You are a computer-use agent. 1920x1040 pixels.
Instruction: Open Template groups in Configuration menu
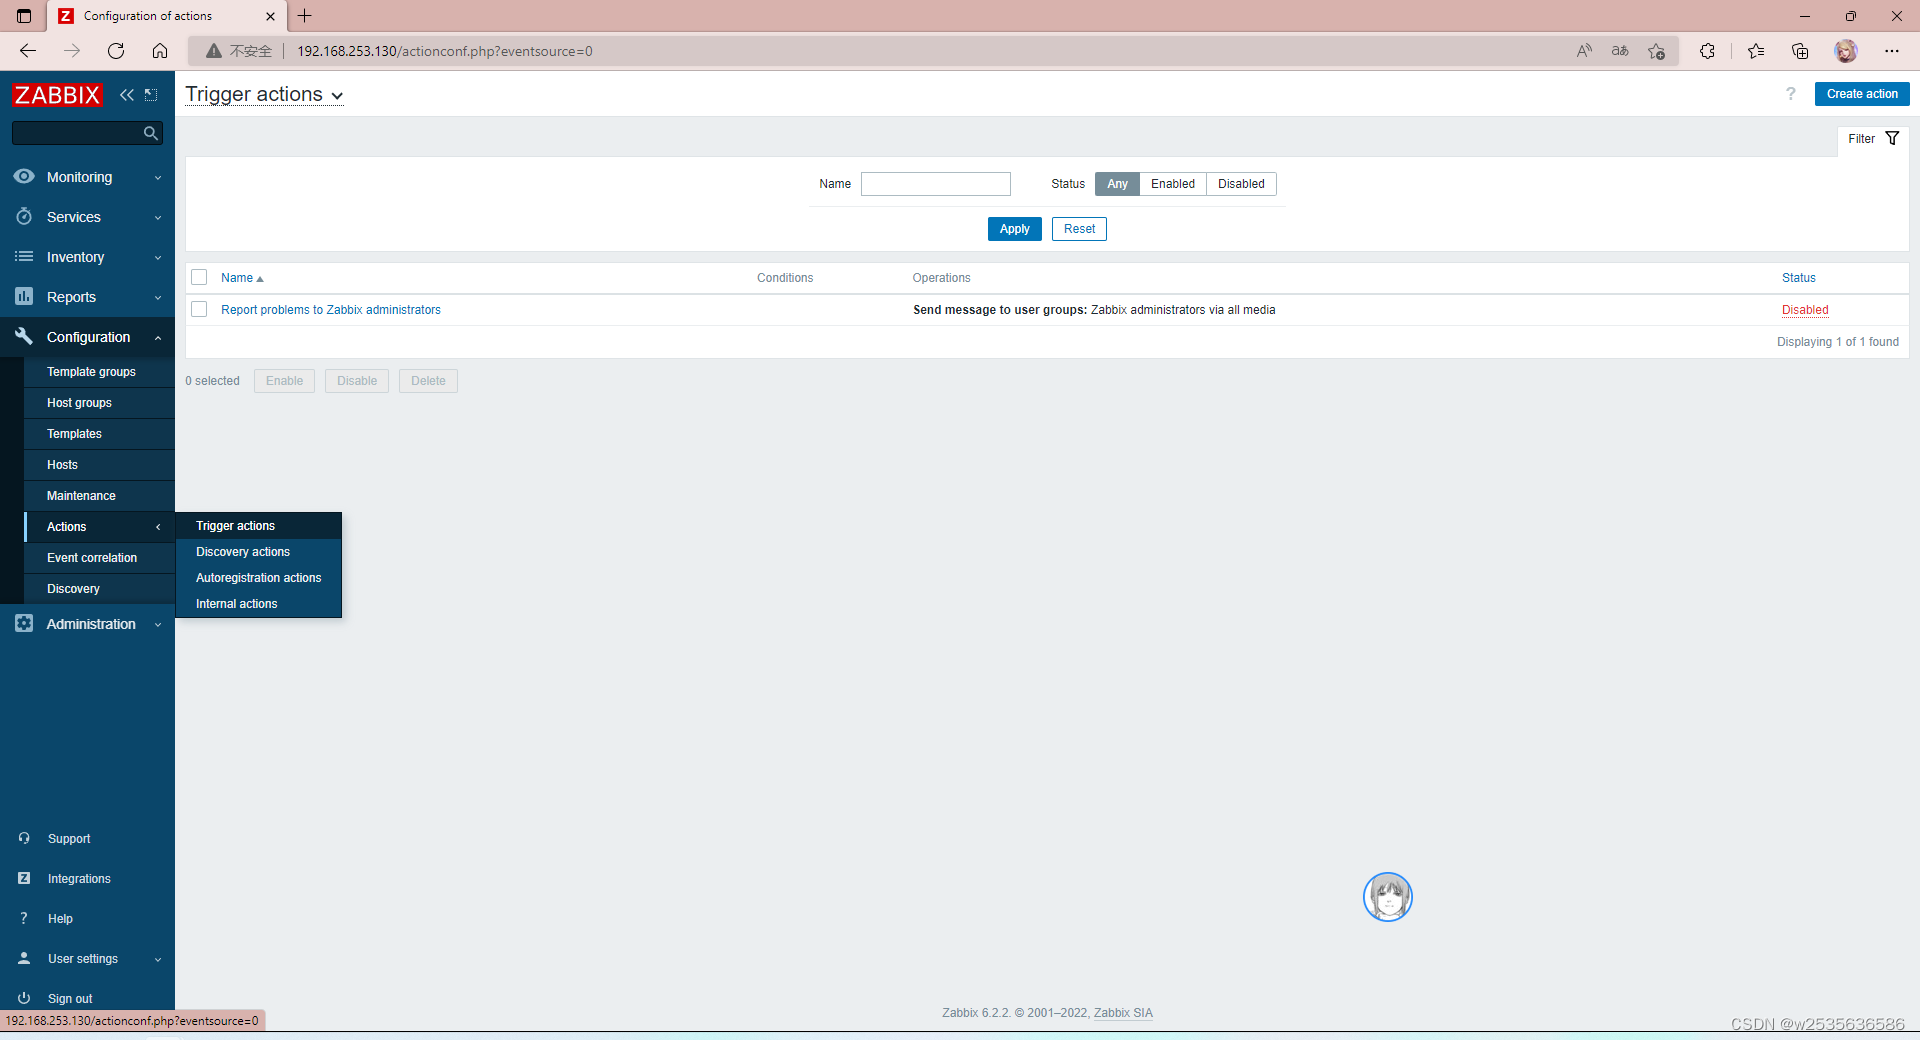click(x=99, y=371)
